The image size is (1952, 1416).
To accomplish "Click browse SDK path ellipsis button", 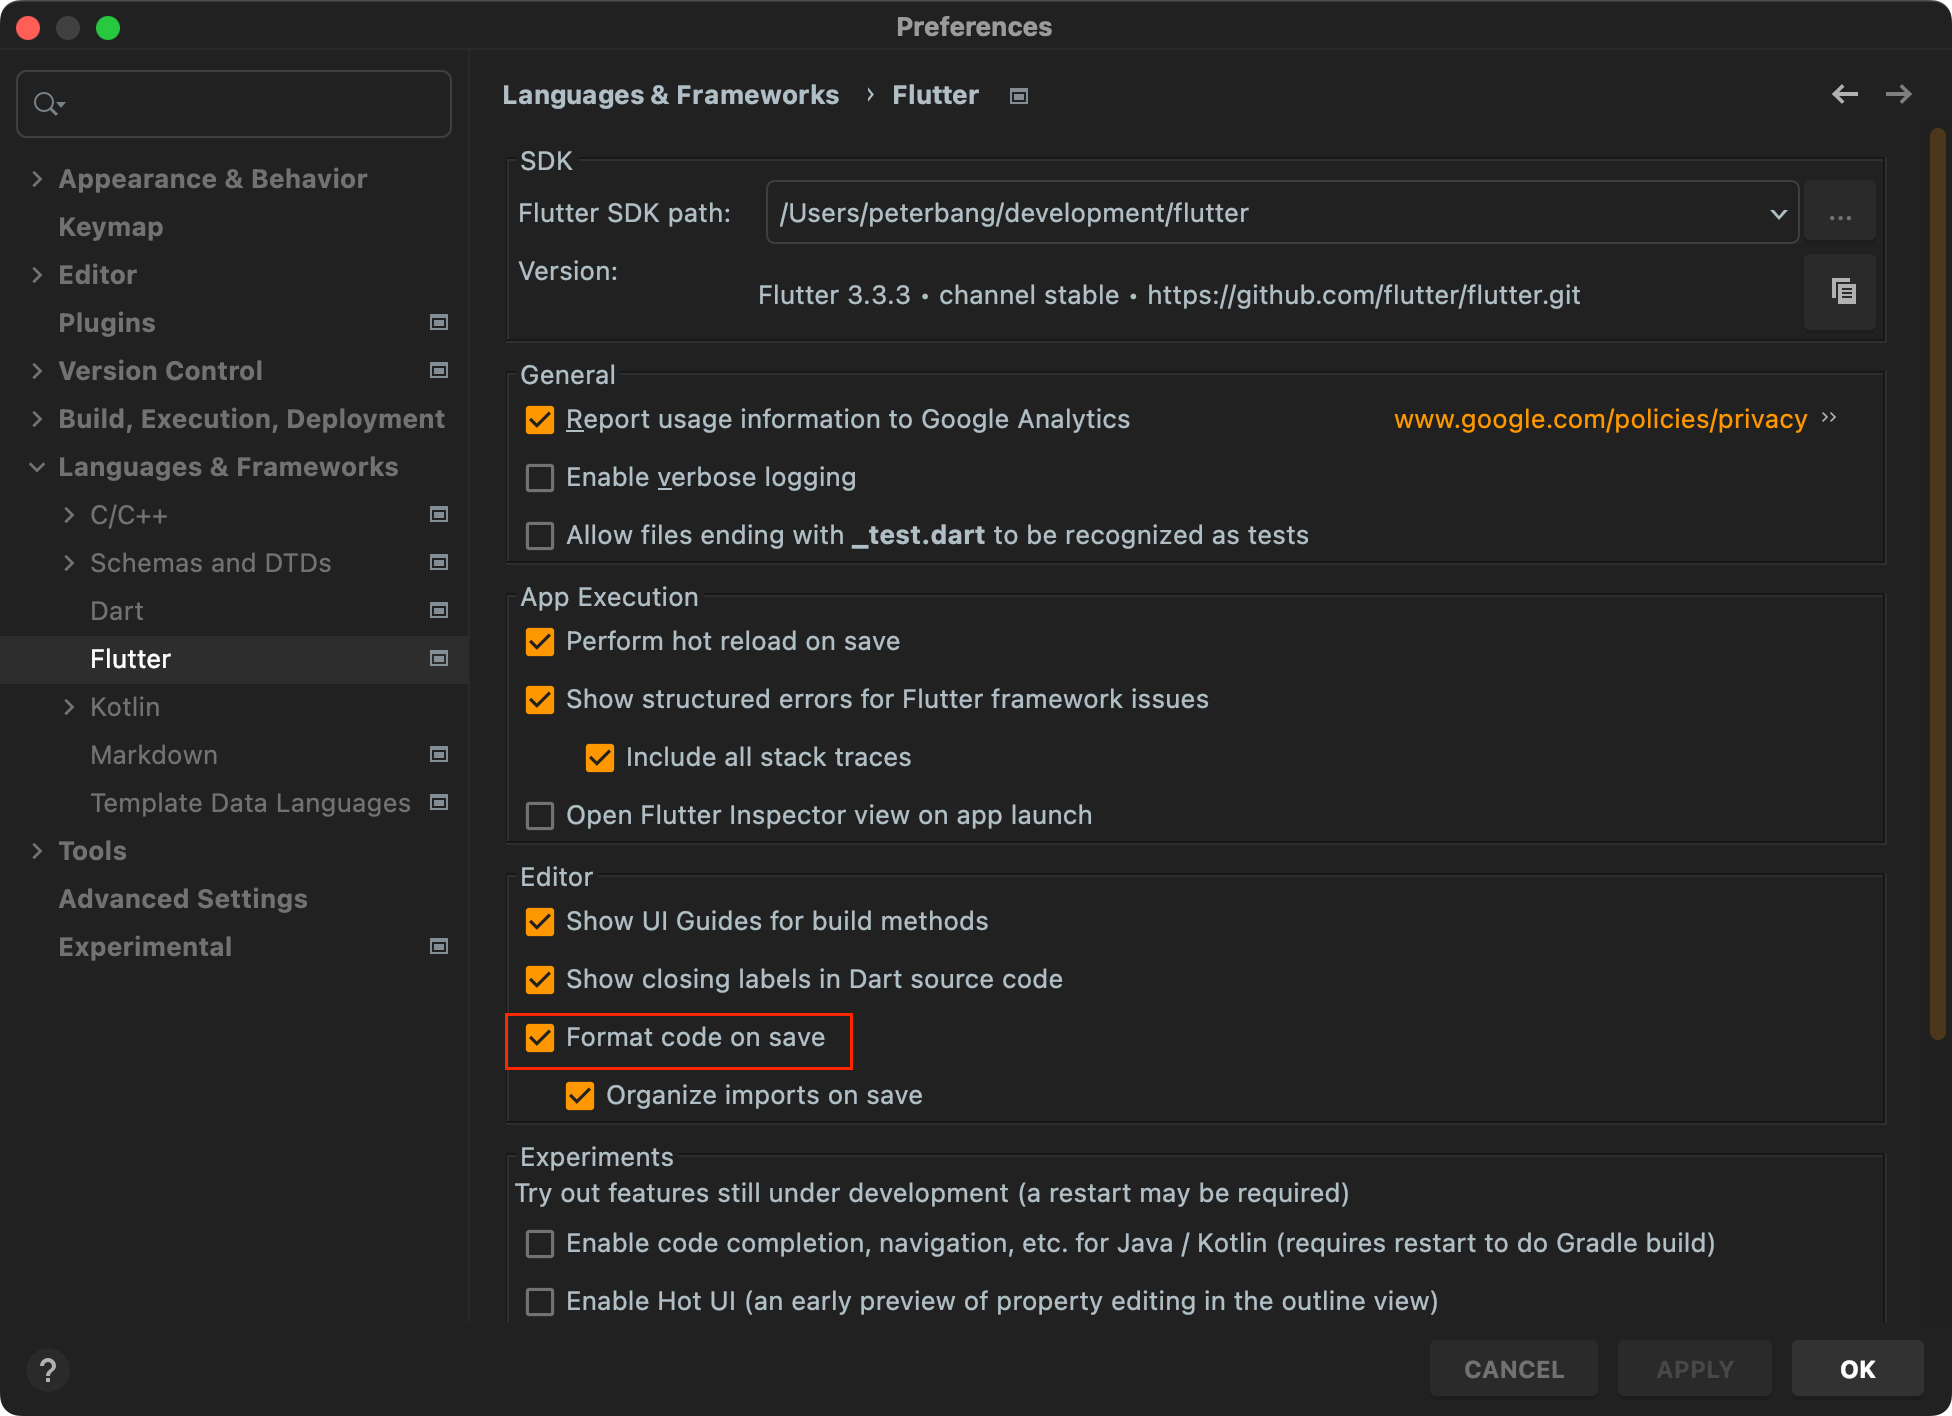I will 1839,213.
